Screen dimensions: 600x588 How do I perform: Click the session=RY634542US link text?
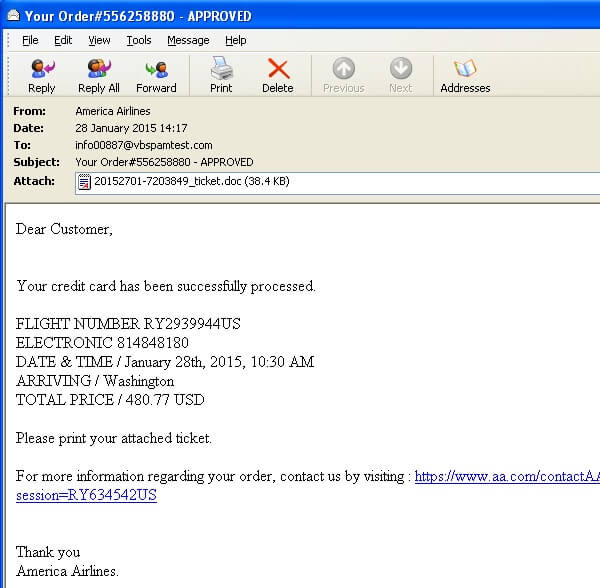click(86, 495)
